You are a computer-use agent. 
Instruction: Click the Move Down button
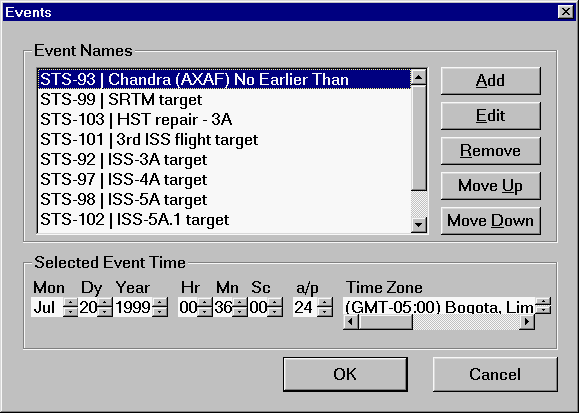pos(491,221)
